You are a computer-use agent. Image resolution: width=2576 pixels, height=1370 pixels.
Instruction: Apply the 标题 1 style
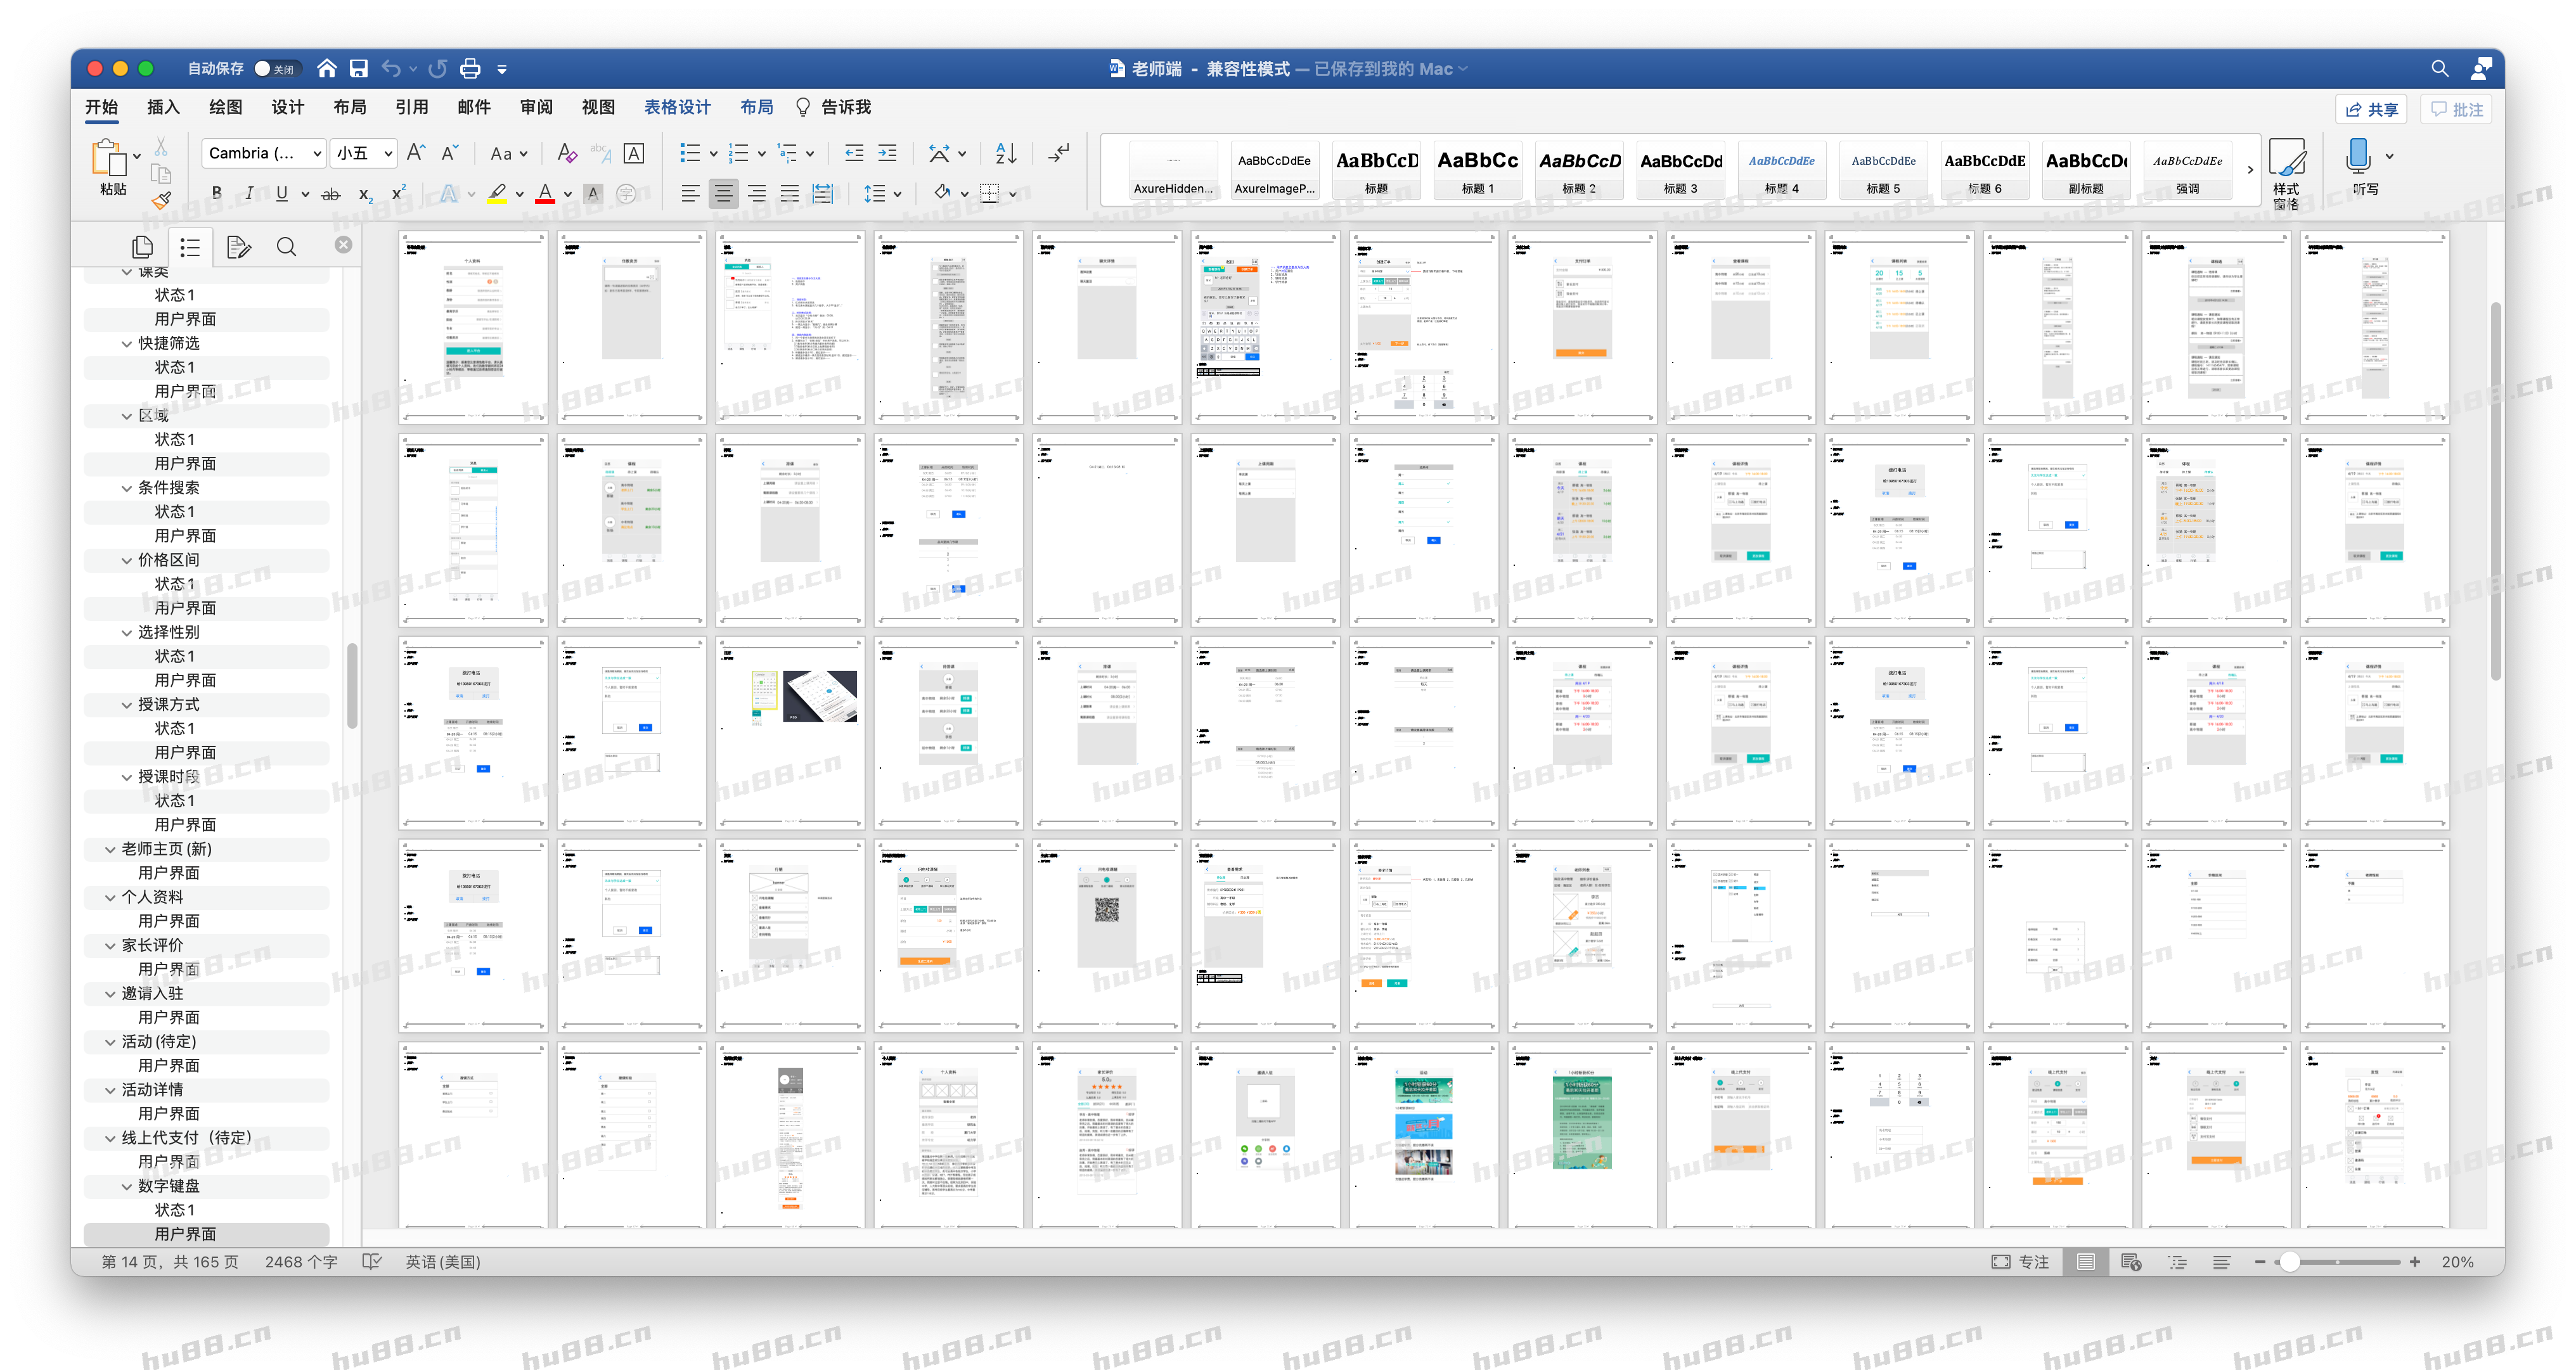coord(1477,170)
